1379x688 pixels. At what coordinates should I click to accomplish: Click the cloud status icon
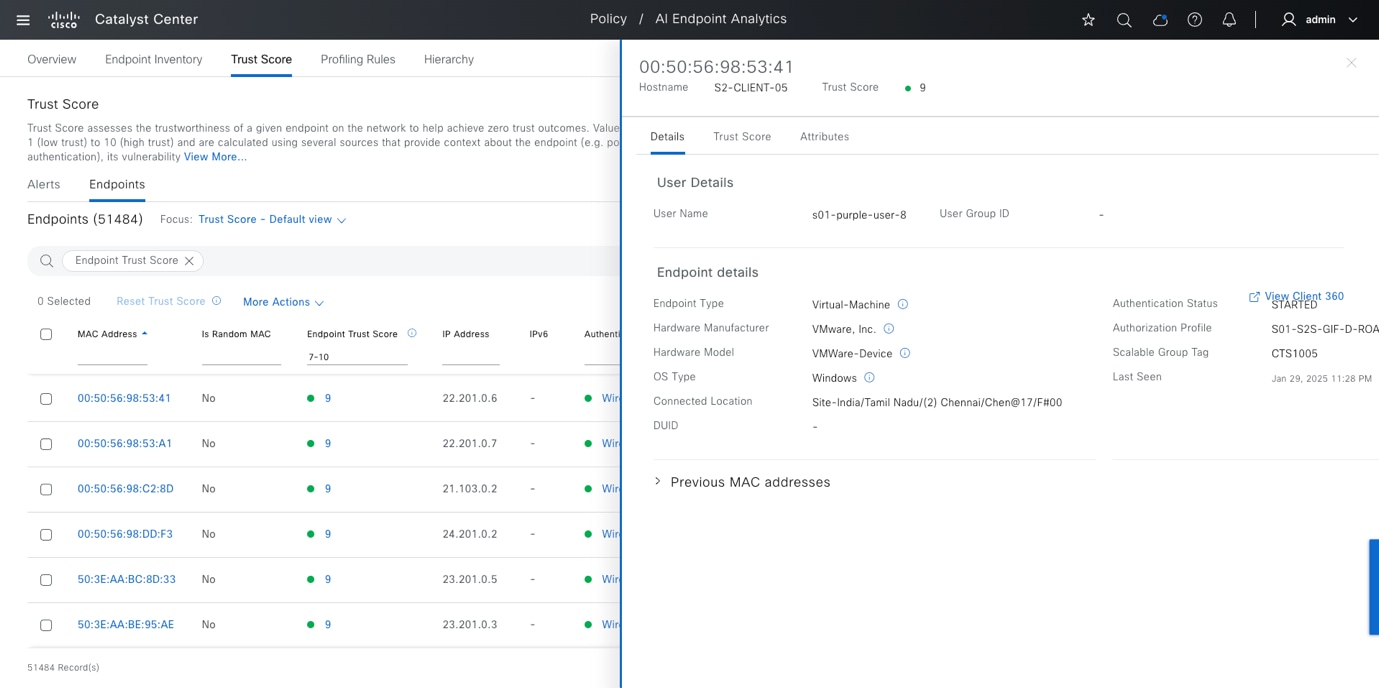point(1159,20)
